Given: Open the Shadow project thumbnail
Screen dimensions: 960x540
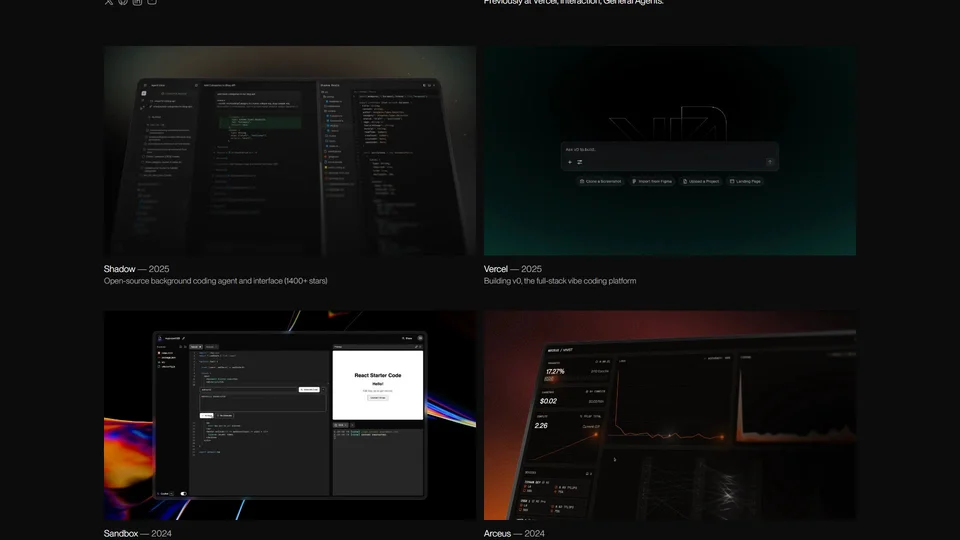Looking at the screenshot, I should coord(290,151).
